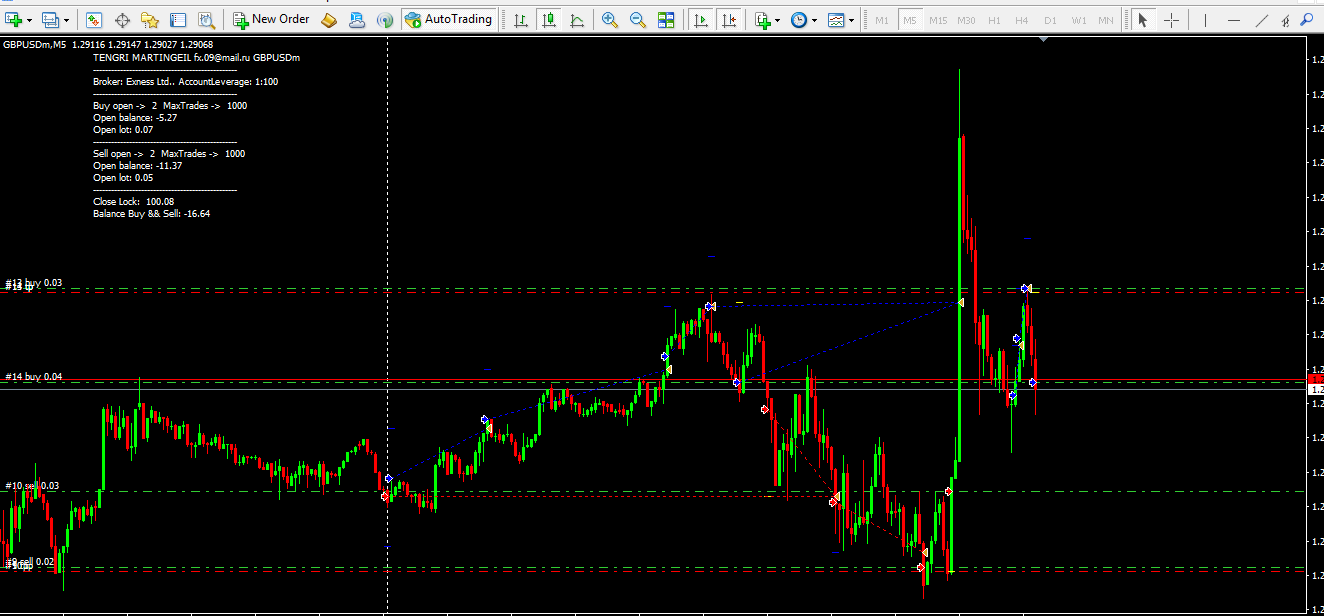The height and width of the screenshot is (616, 1324).
Task: Switch chart to line chart
Action: click(577, 19)
